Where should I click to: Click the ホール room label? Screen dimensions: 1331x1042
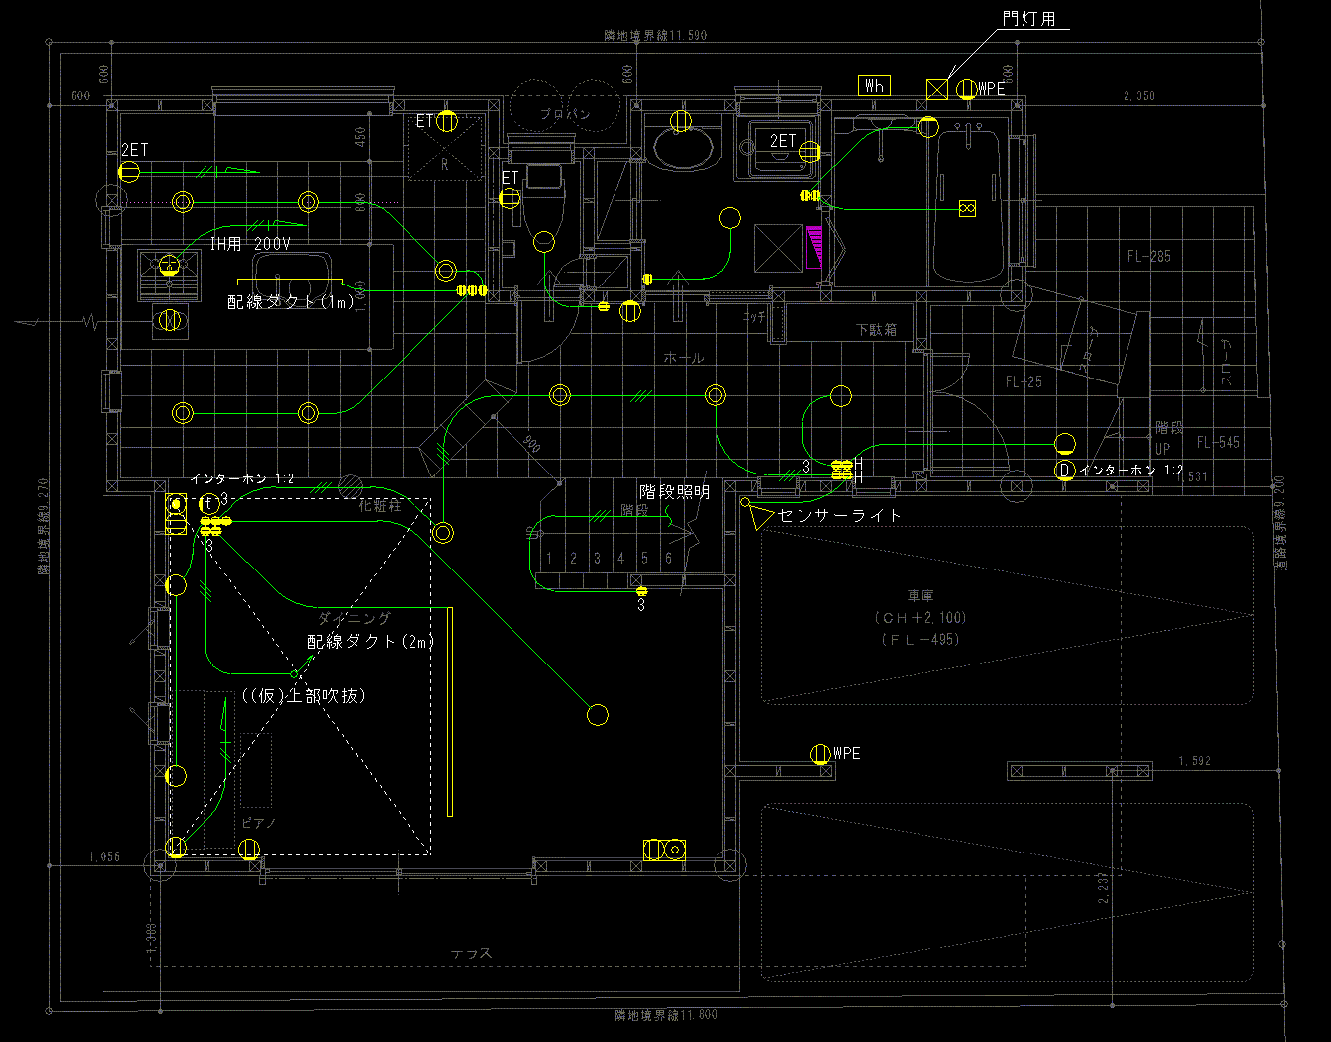click(x=684, y=358)
